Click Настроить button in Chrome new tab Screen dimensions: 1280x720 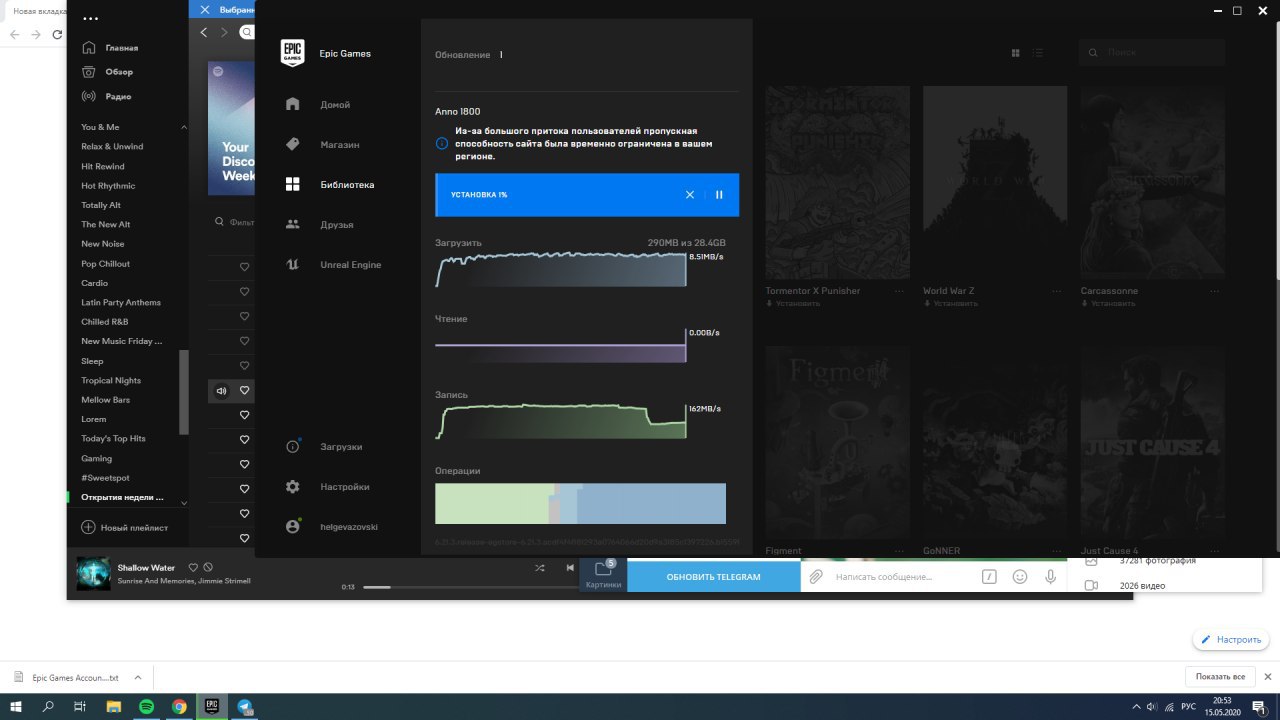point(1231,640)
